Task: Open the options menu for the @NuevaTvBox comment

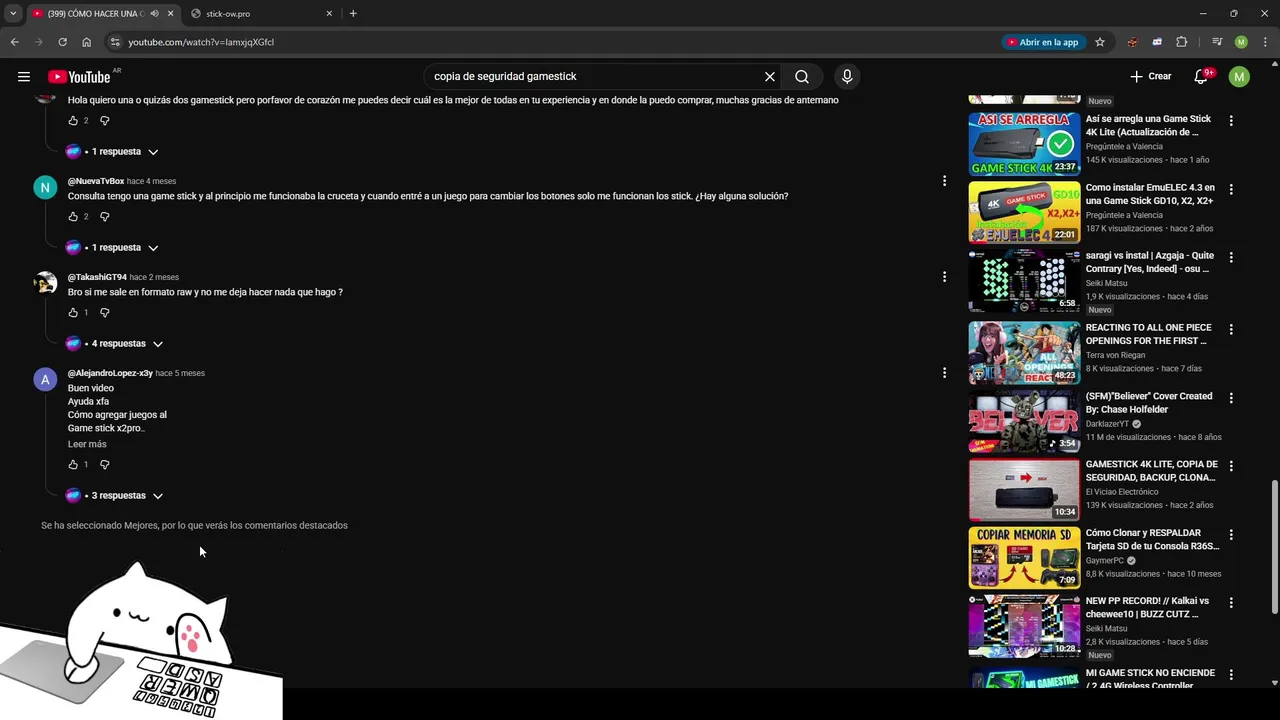Action: coord(944,181)
